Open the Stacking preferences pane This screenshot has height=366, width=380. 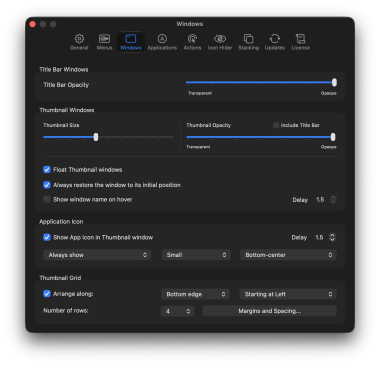coord(248,42)
